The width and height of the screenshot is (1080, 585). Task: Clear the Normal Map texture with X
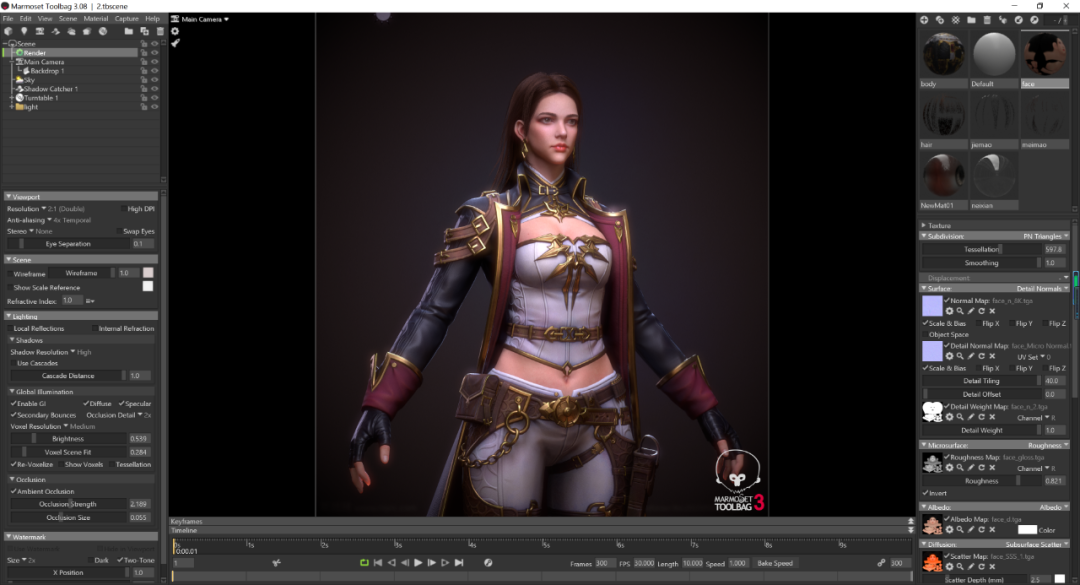(x=993, y=311)
